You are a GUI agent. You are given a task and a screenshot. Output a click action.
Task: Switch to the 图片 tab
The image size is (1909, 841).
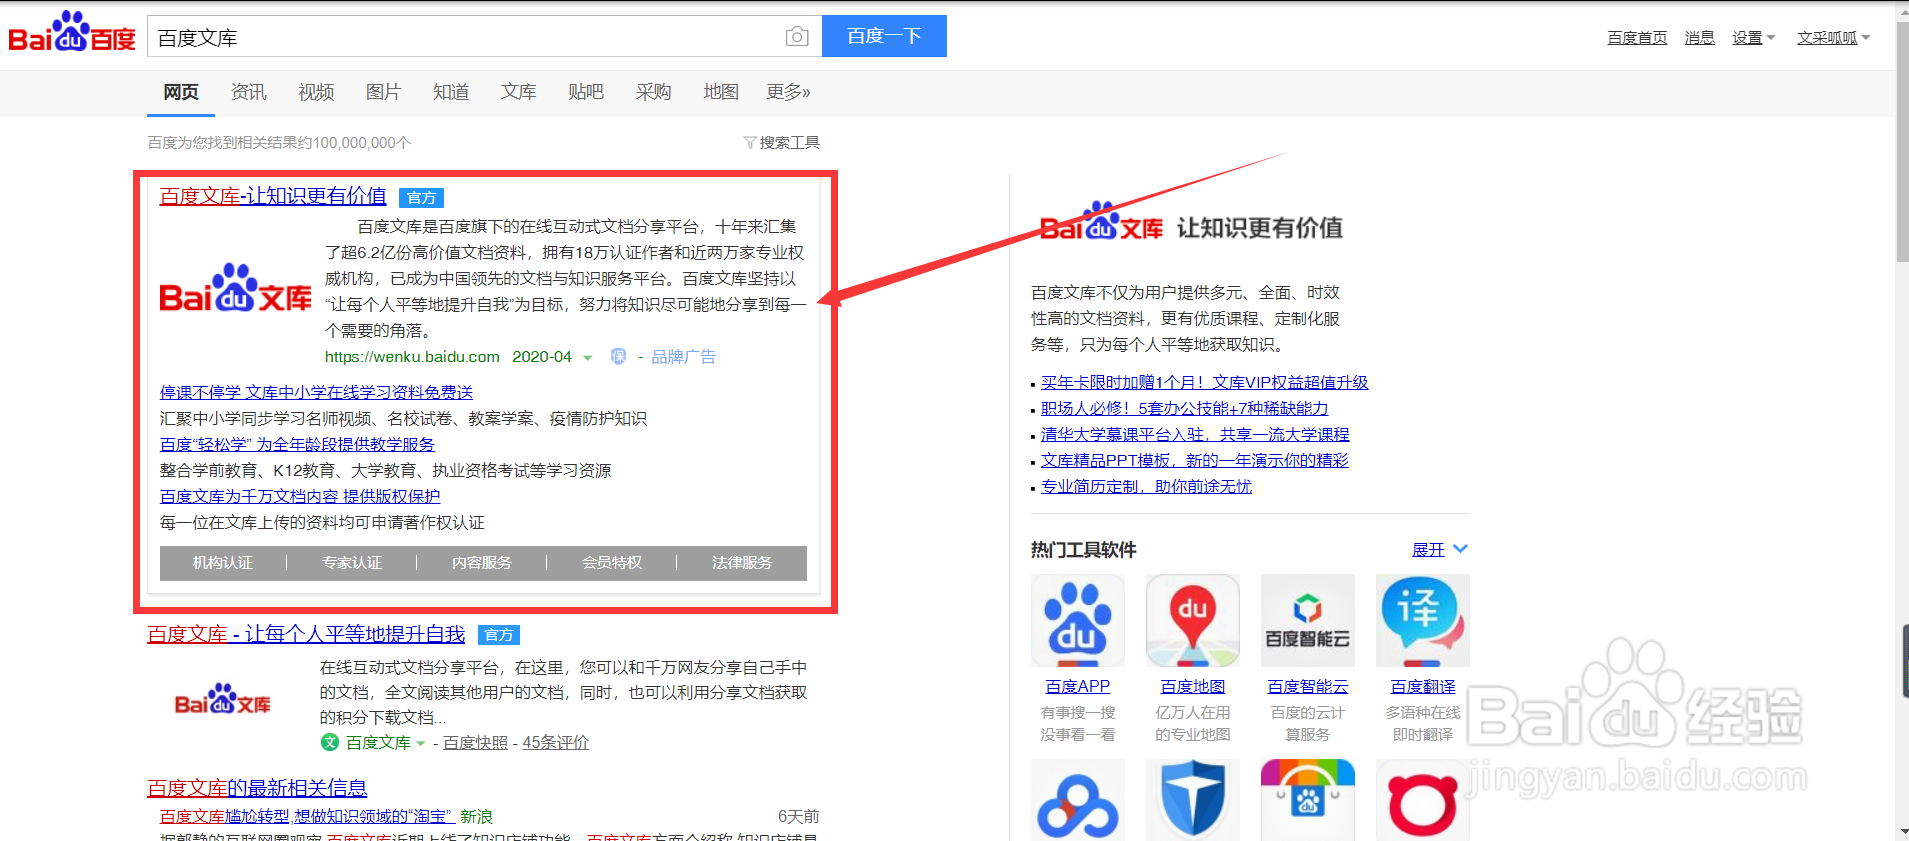[x=383, y=92]
